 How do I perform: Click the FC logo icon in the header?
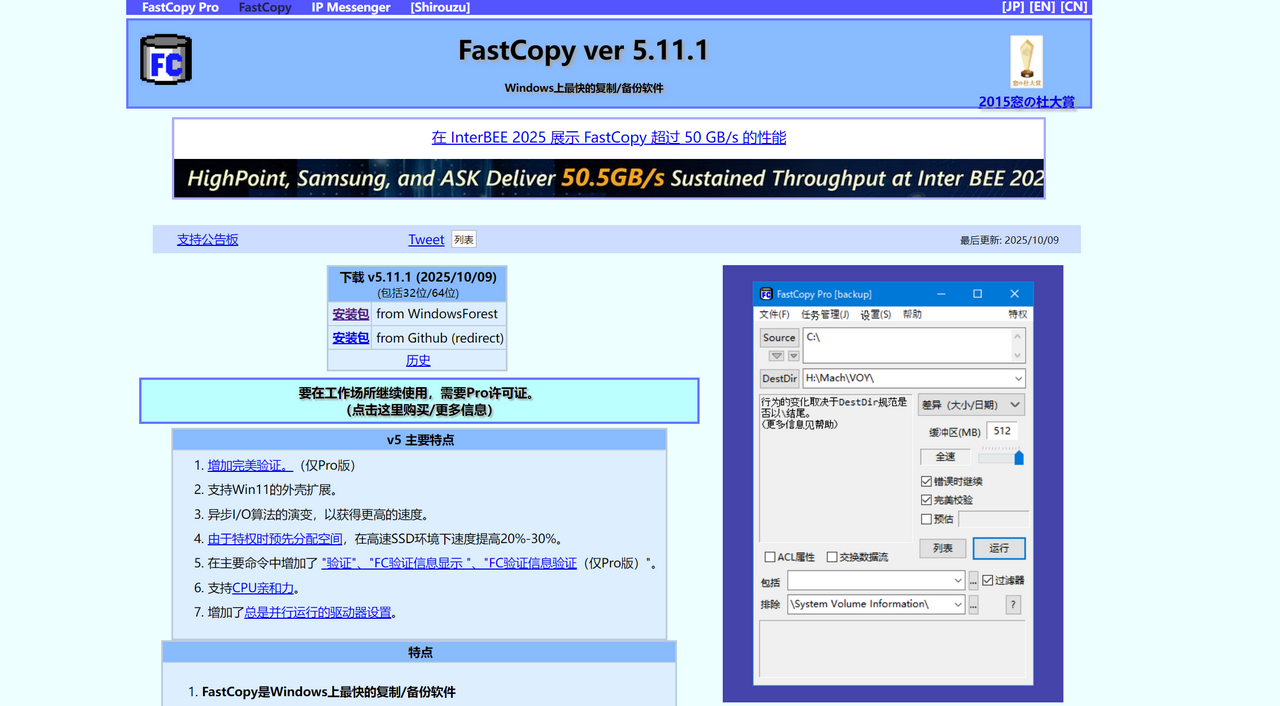click(x=165, y=59)
